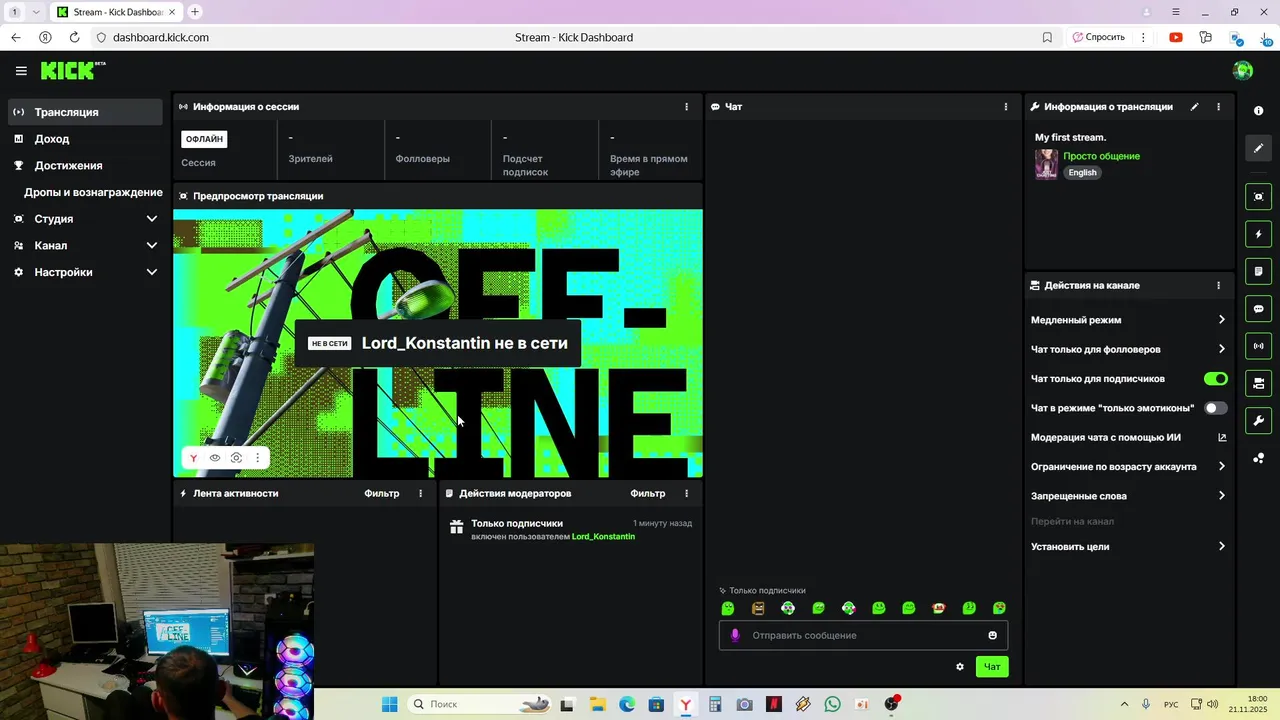The image size is (1280, 720).
Task: Click the Просто общение category link
Action: [1101, 156]
